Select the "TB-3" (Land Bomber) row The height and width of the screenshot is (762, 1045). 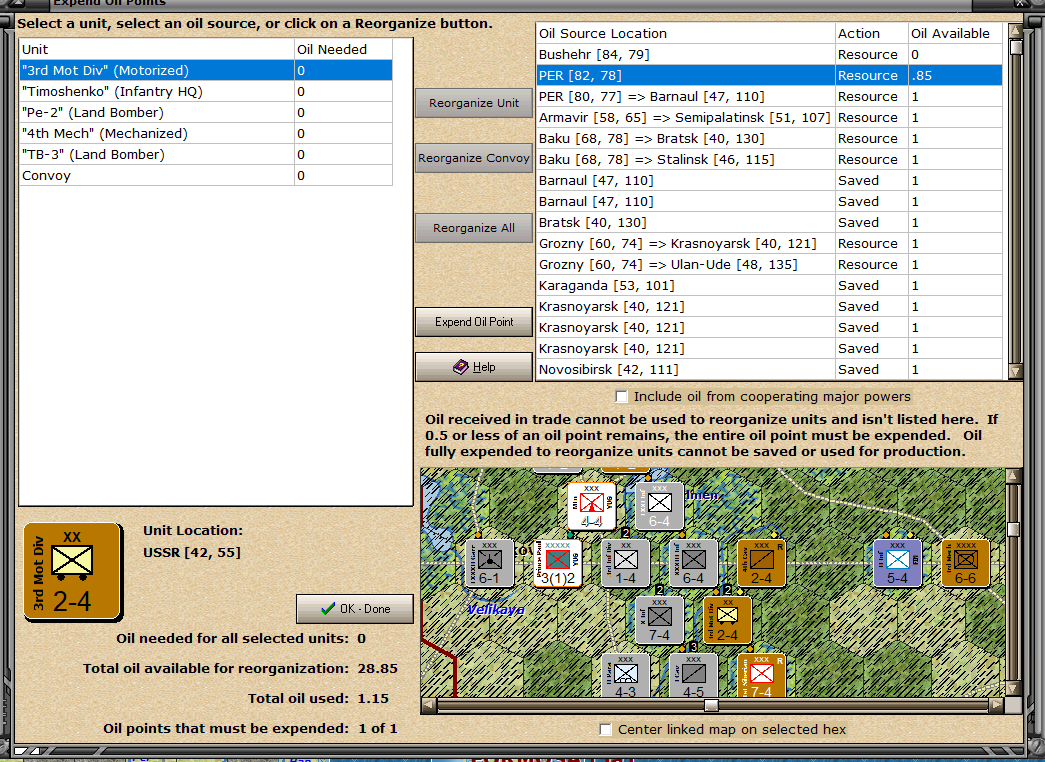pyautogui.click(x=206, y=155)
